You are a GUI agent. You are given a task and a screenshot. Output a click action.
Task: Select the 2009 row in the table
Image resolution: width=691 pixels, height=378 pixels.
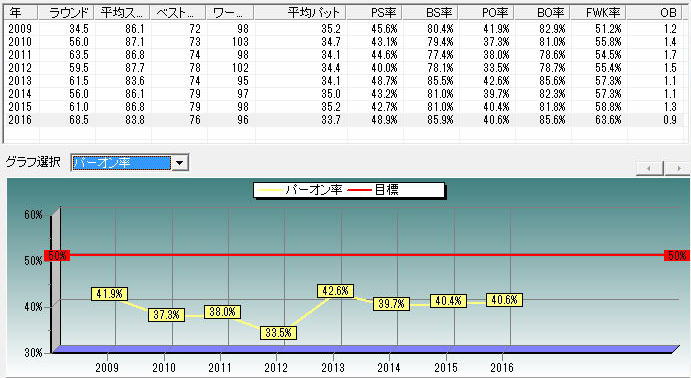(344, 29)
